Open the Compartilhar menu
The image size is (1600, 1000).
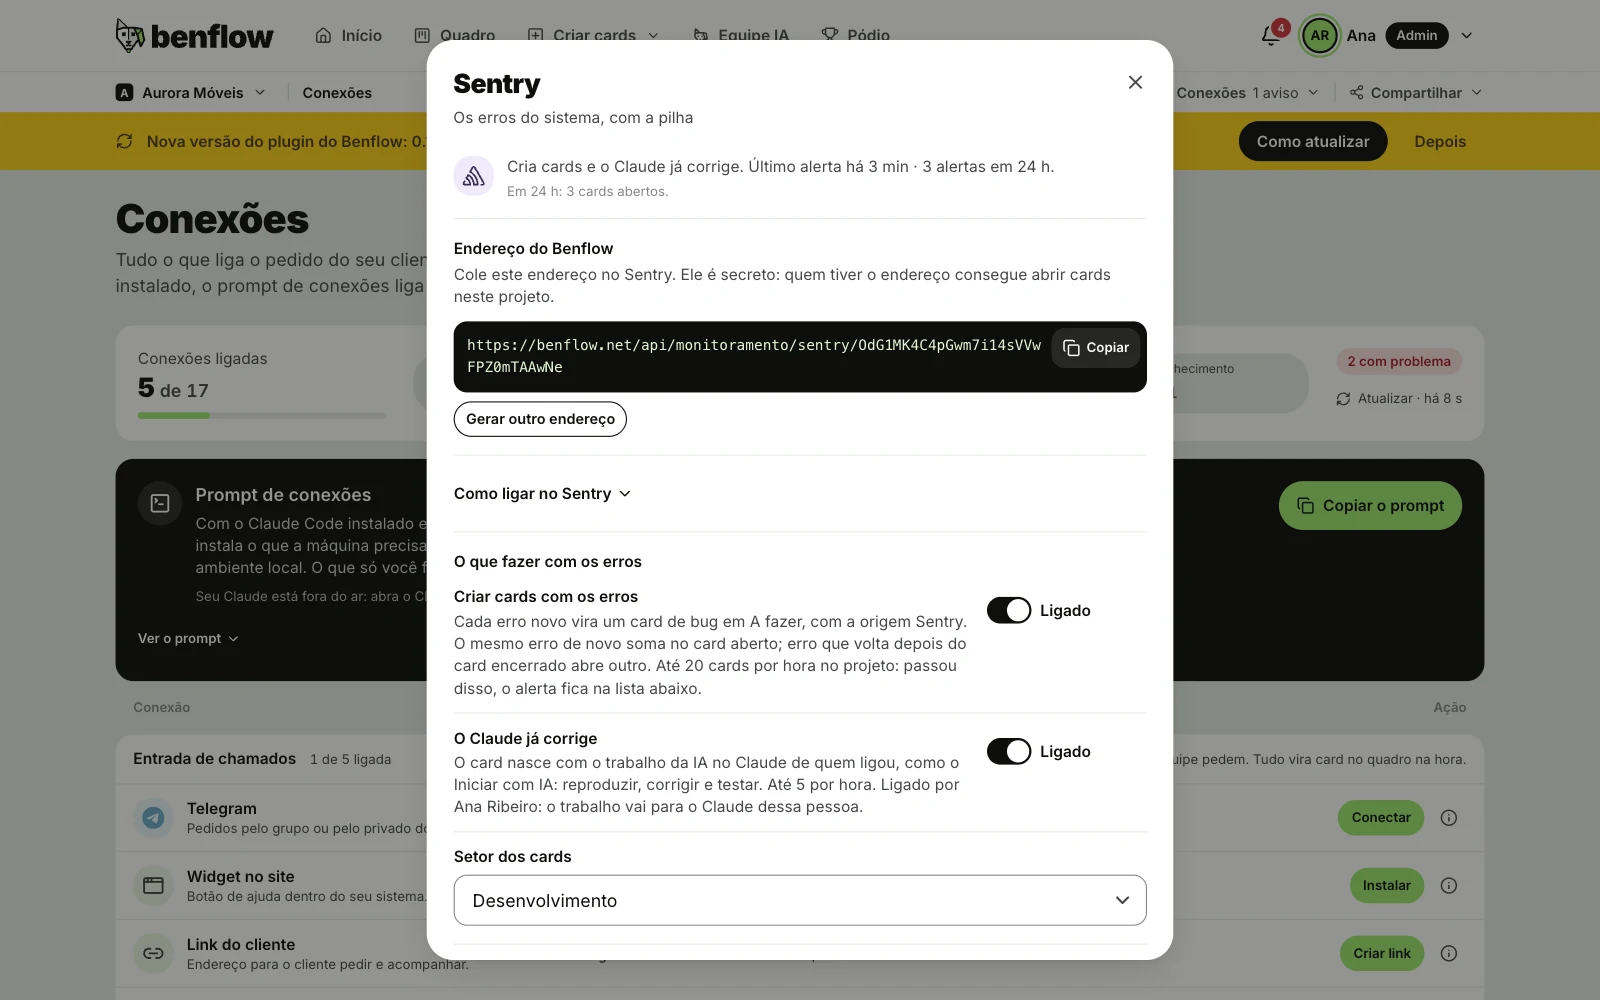tap(1416, 92)
